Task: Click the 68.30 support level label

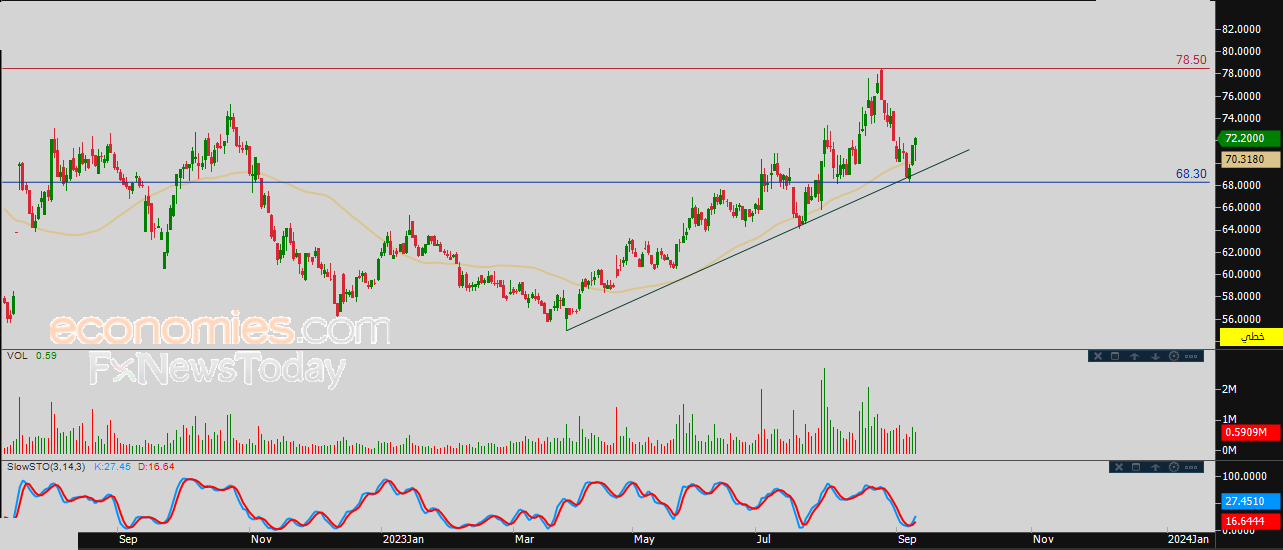Action: point(1191,174)
